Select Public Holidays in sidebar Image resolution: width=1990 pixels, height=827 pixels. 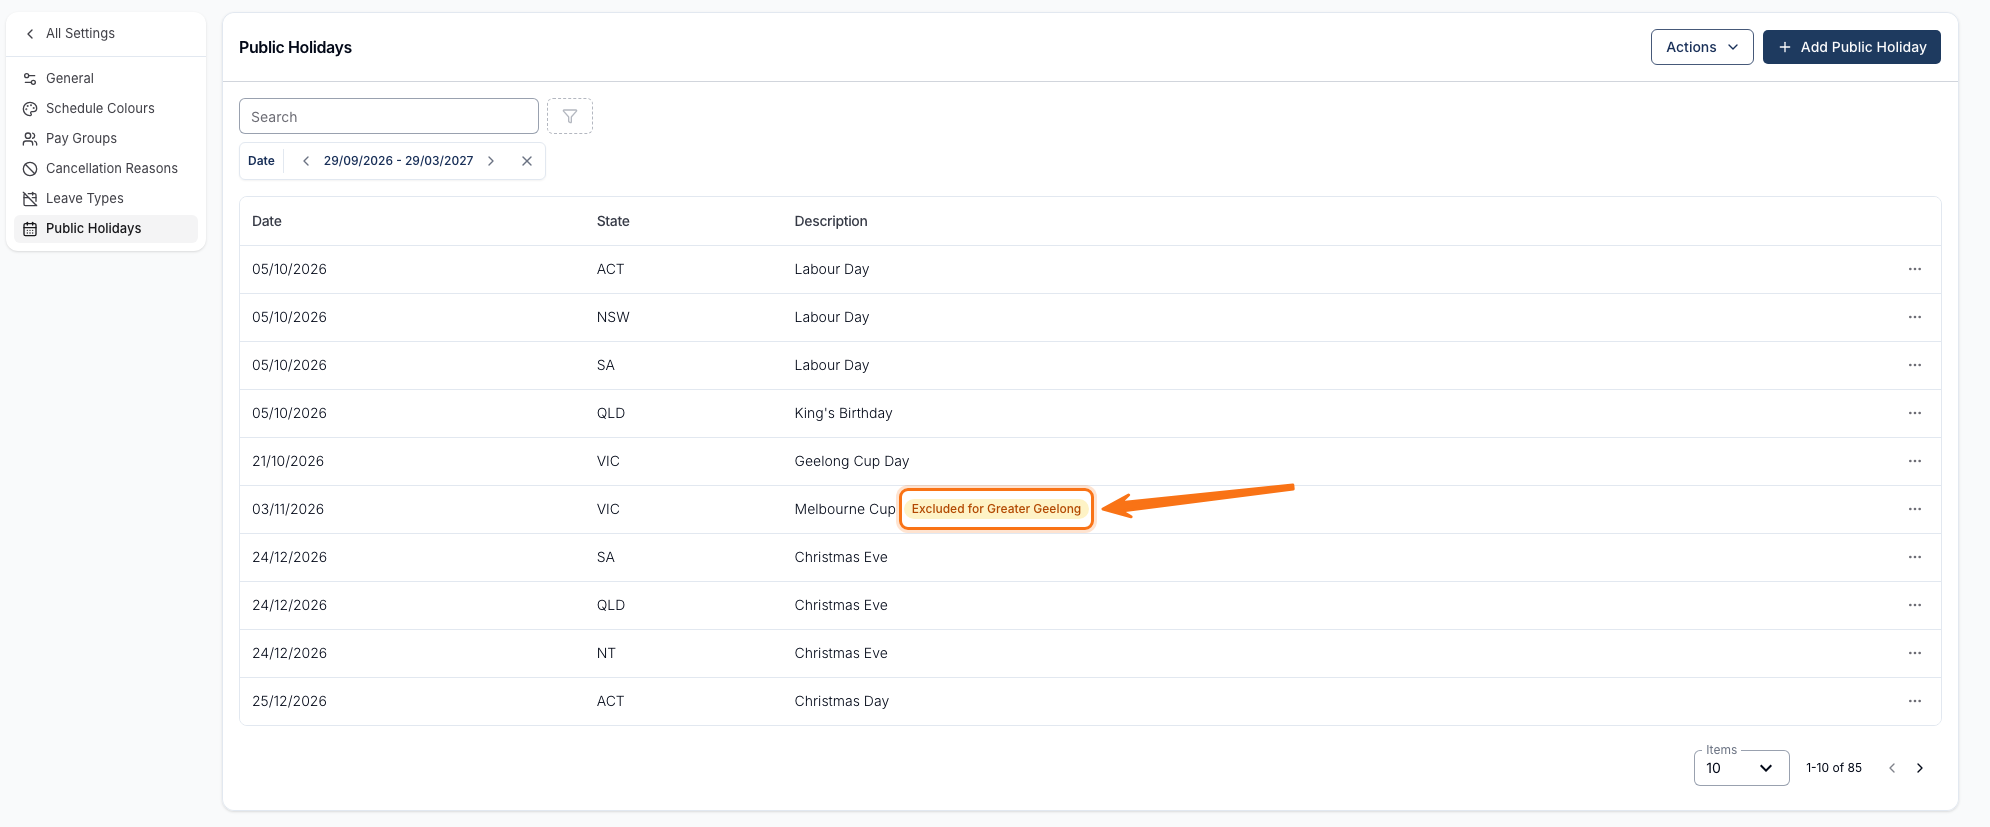click(x=106, y=228)
